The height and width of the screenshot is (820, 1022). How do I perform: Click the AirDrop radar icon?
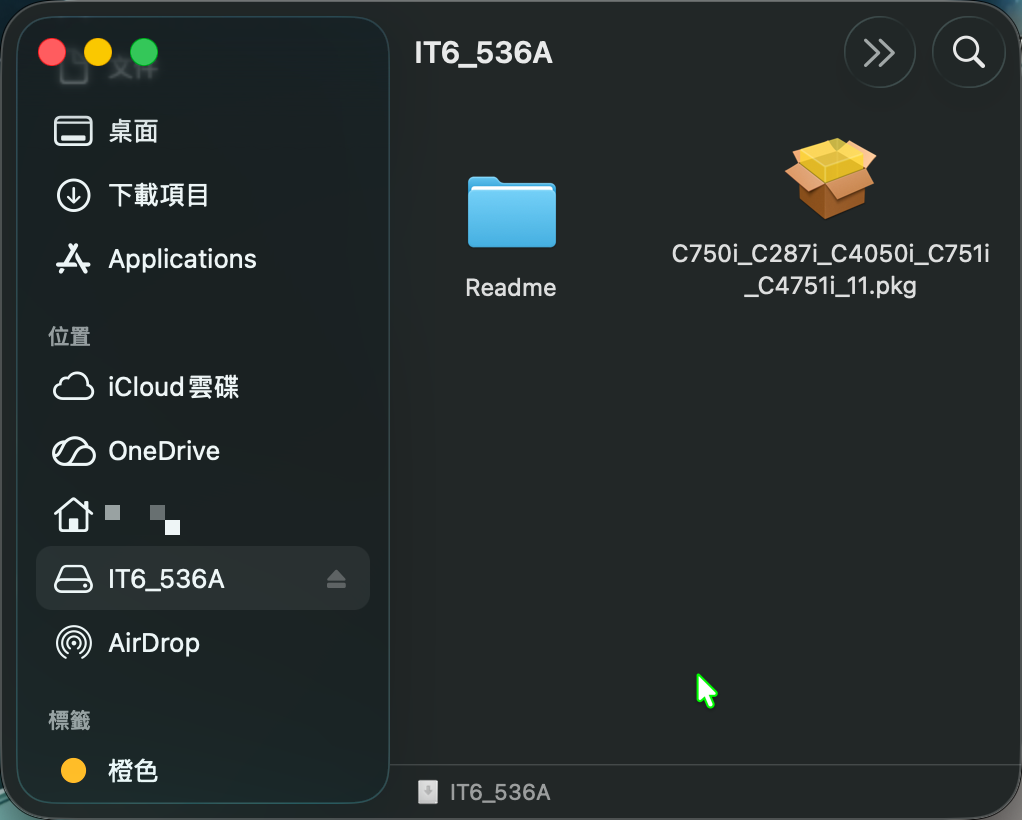pyautogui.click(x=74, y=643)
